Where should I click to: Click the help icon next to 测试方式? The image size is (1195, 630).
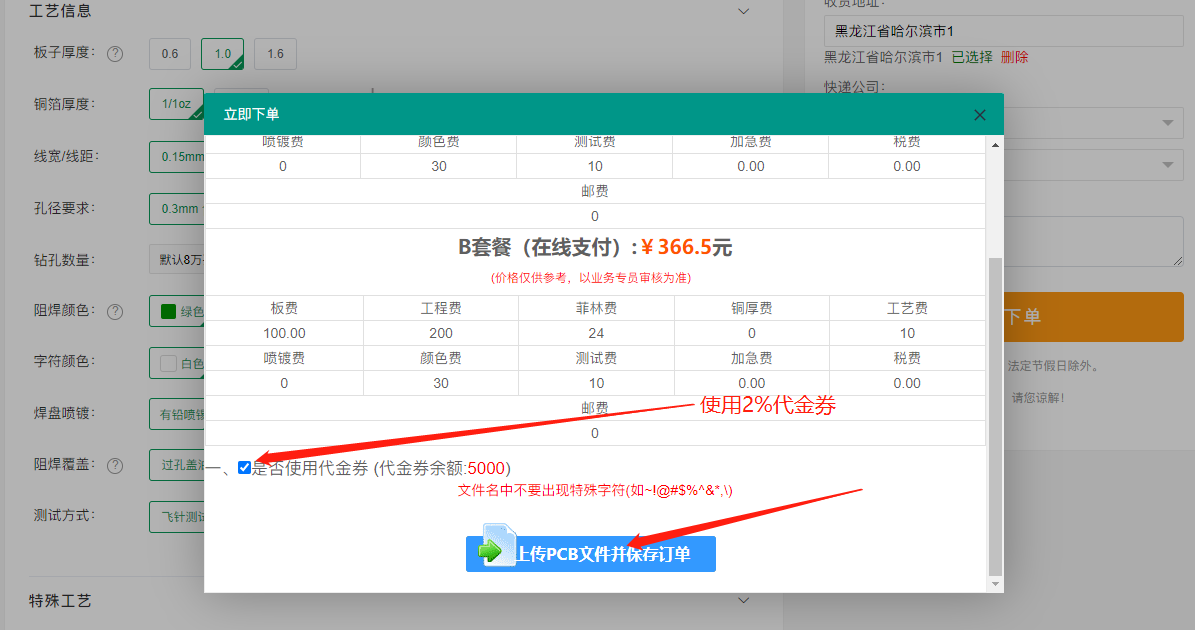(x=115, y=516)
